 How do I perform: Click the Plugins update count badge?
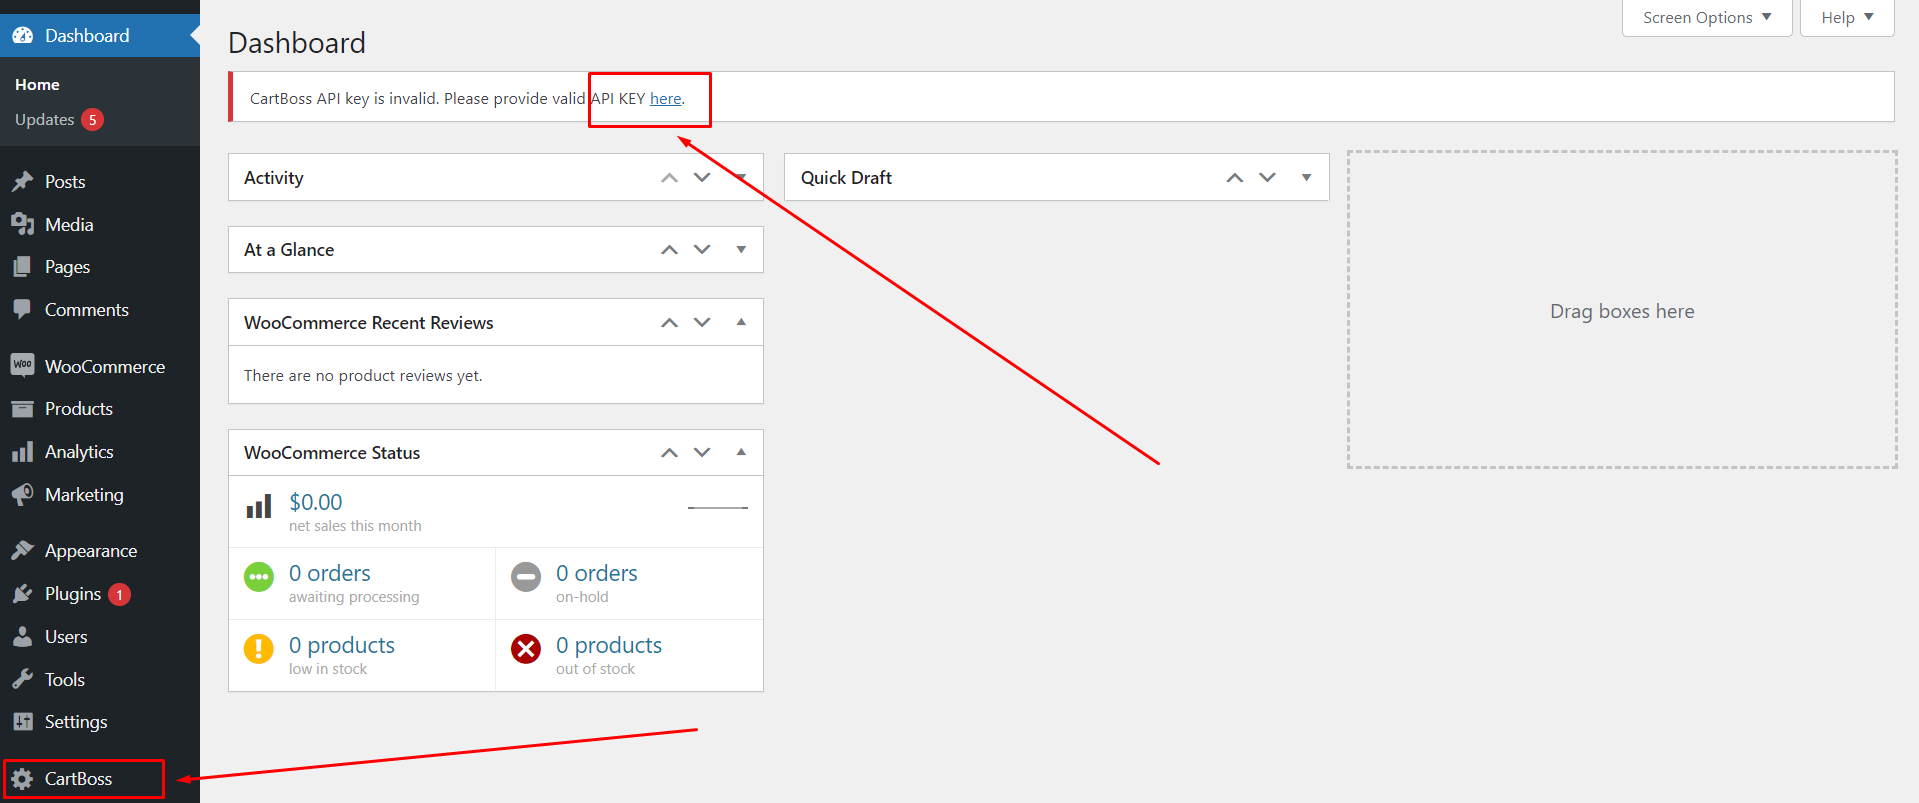(119, 594)
